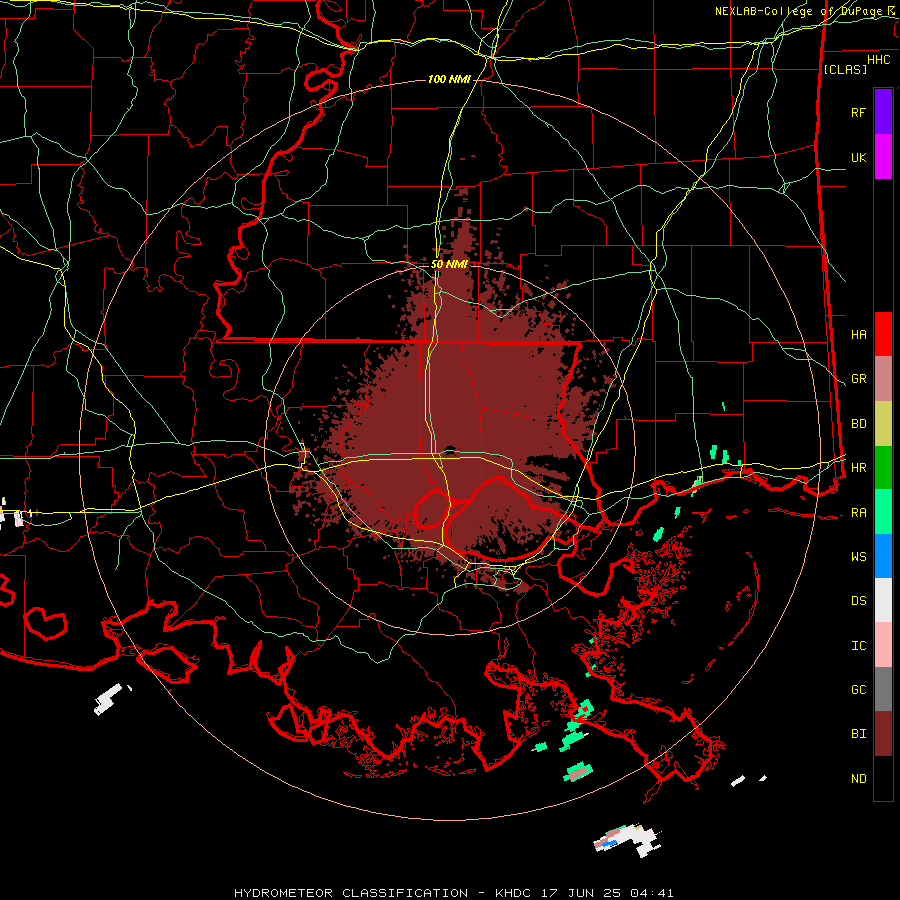Click the brown BI legend swatch

(x=883, y=734)
